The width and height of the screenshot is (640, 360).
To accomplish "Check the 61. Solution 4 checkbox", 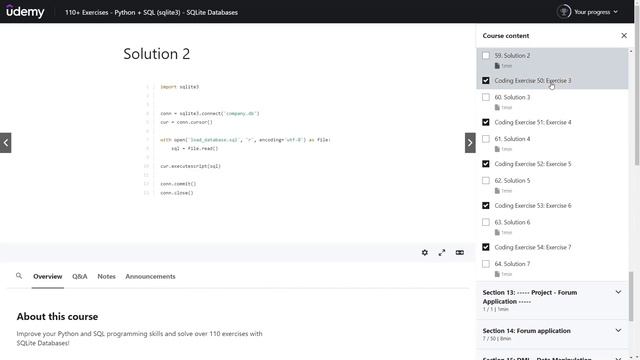I will [486, 139].
